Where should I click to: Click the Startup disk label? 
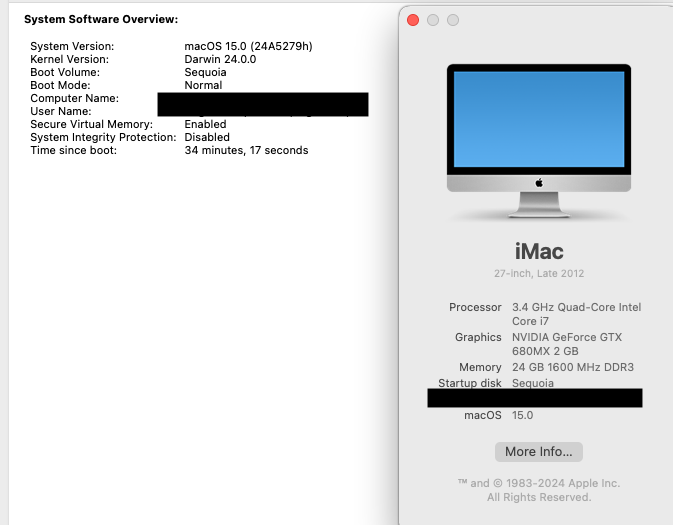click(x=470, y=383)
